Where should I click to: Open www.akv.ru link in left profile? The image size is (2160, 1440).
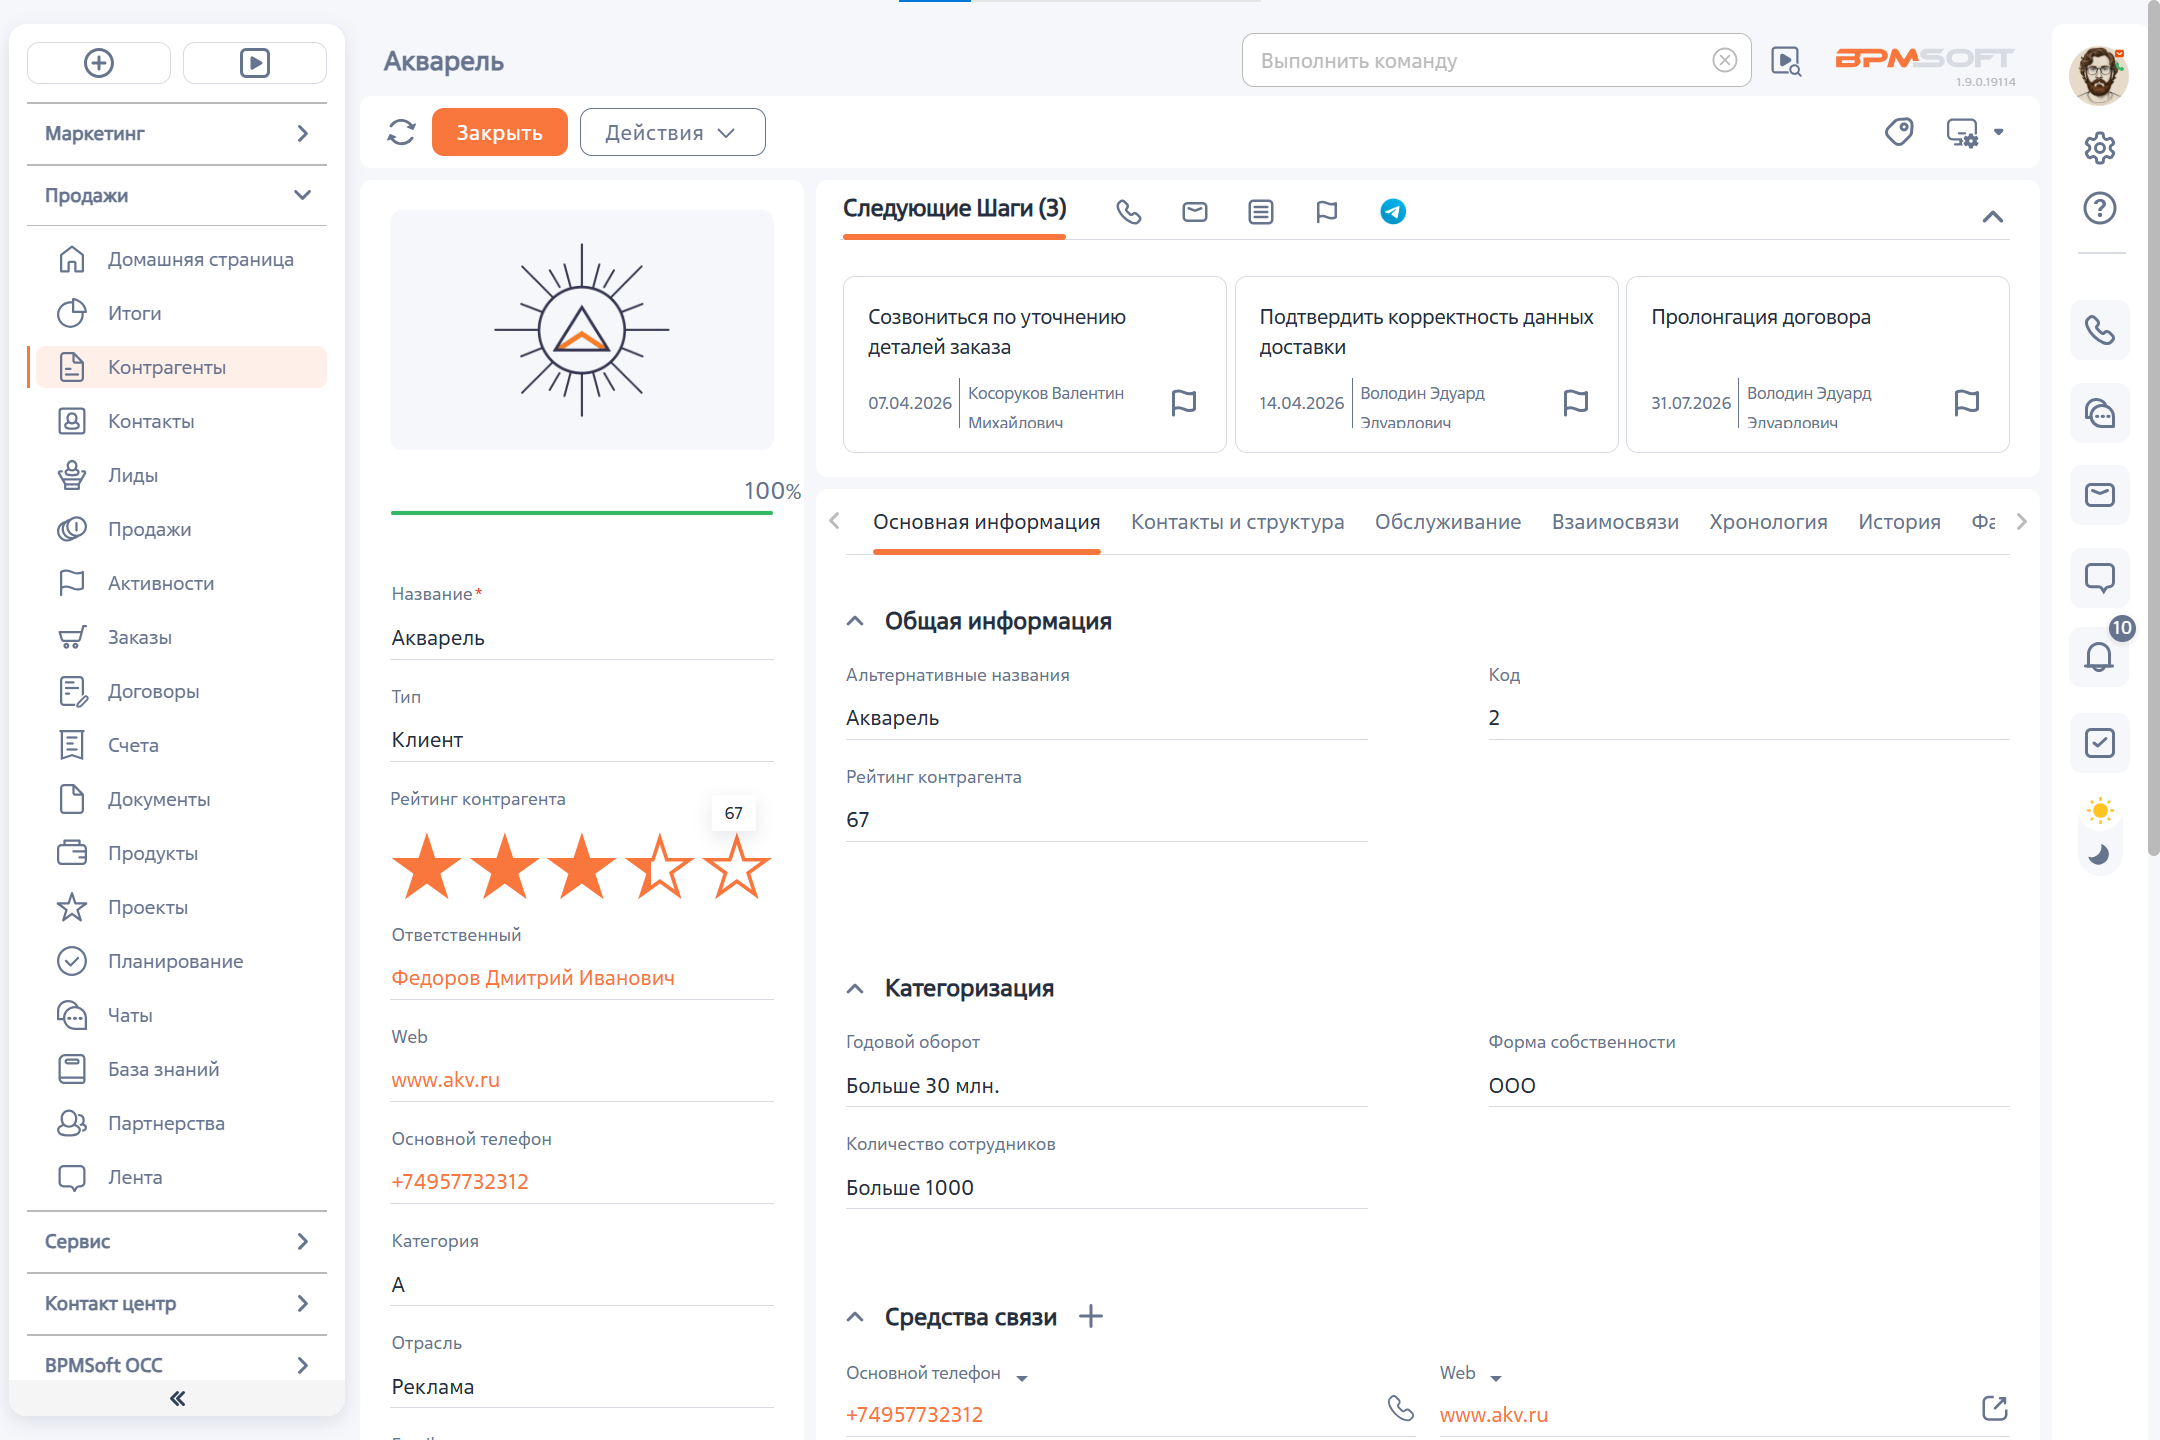(x=445, y=1079)
